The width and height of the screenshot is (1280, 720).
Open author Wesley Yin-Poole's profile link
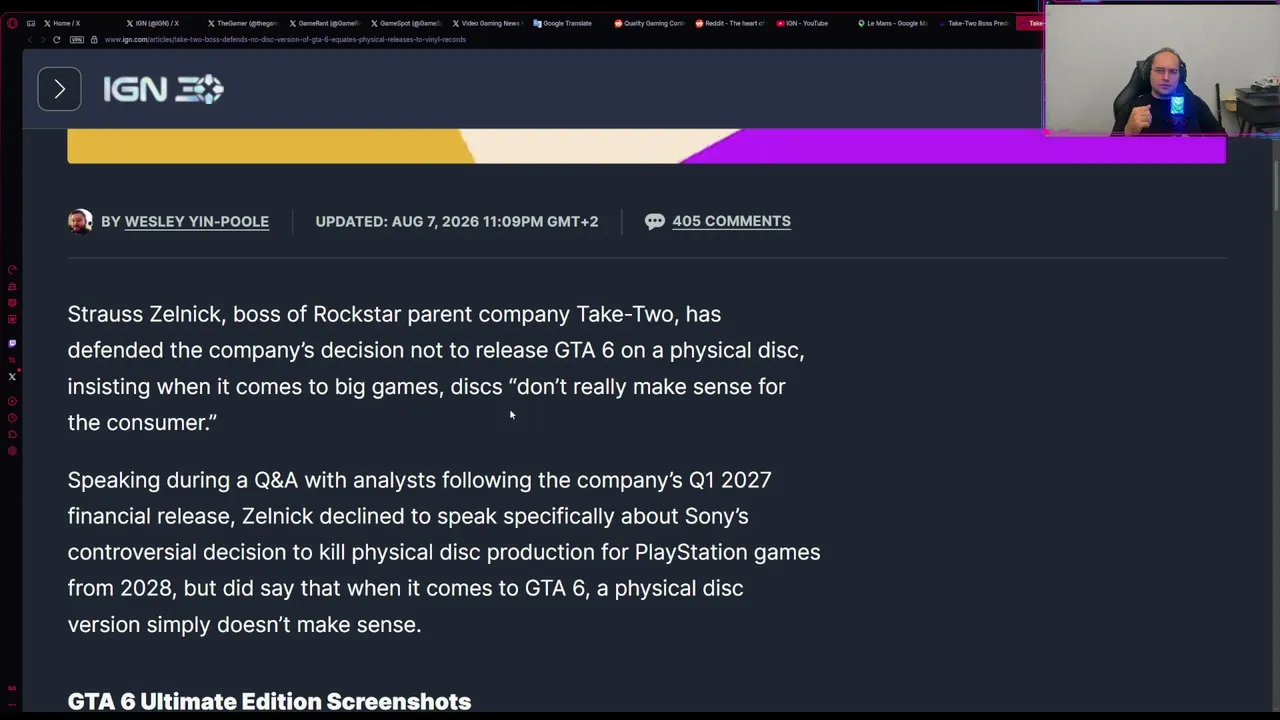196,221
